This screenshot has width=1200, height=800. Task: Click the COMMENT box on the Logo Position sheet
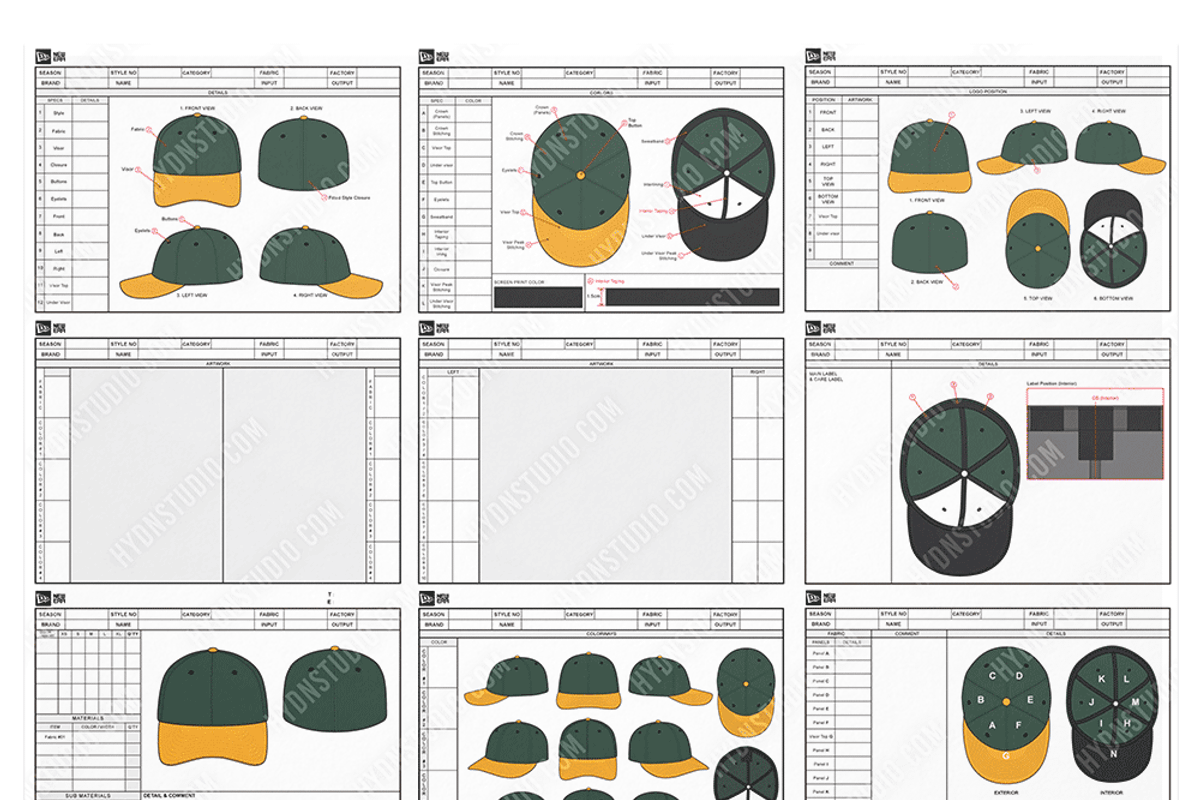[x=842, y=287]
